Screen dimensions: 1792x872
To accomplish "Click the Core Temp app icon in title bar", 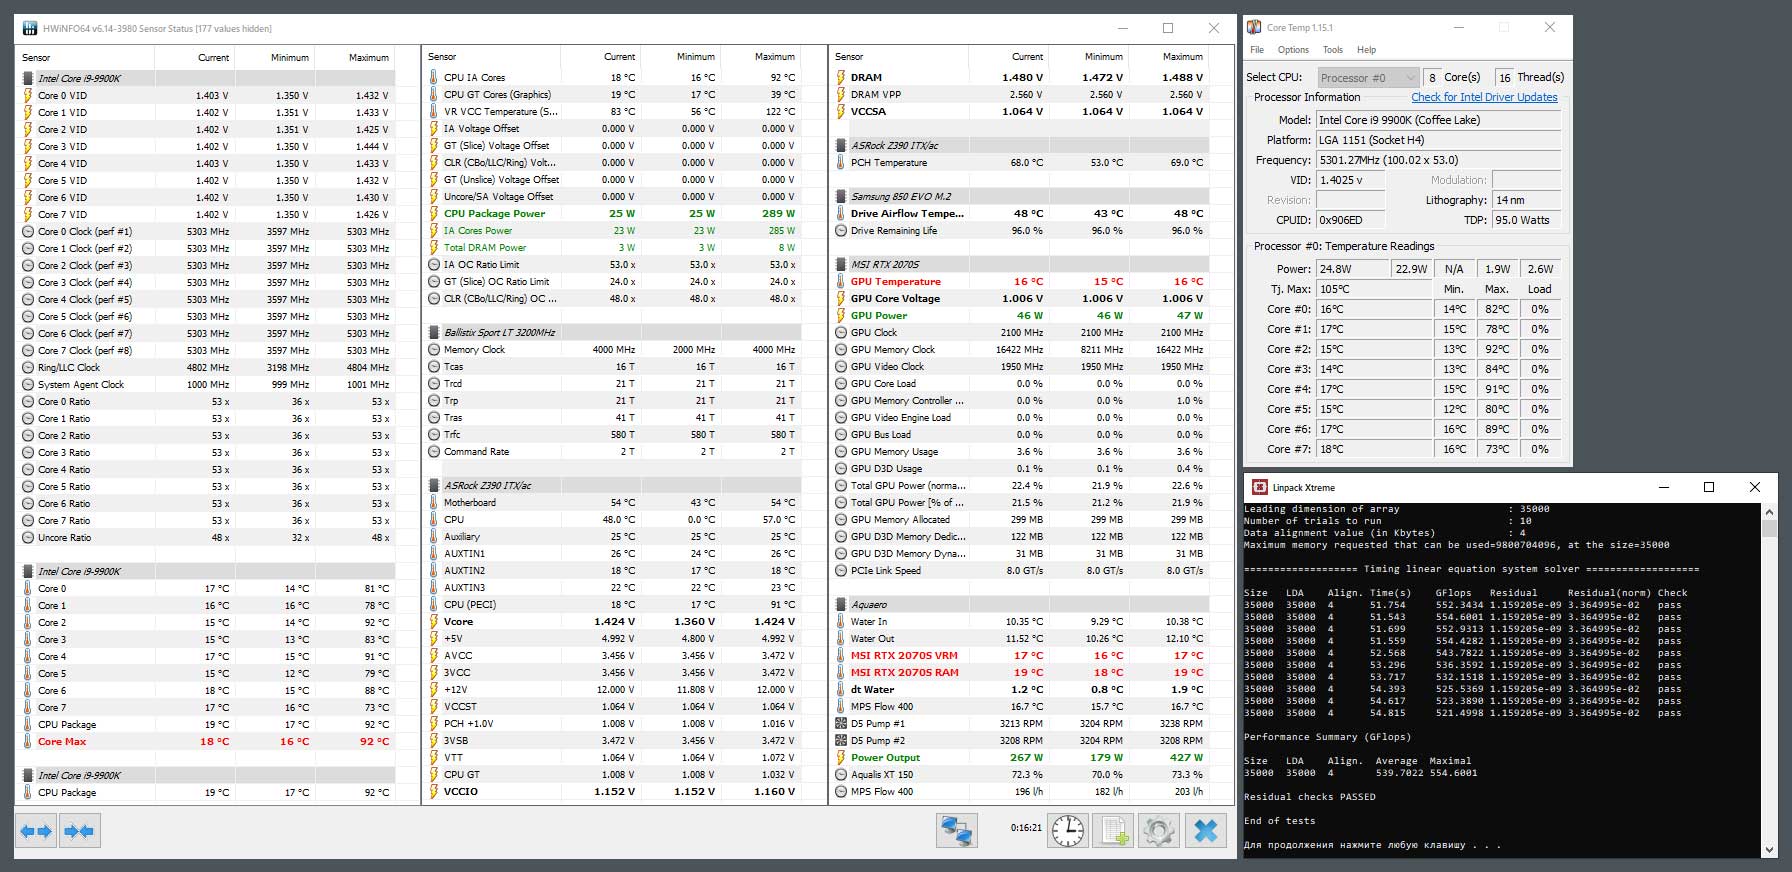I will click(x=1254, y=27).
